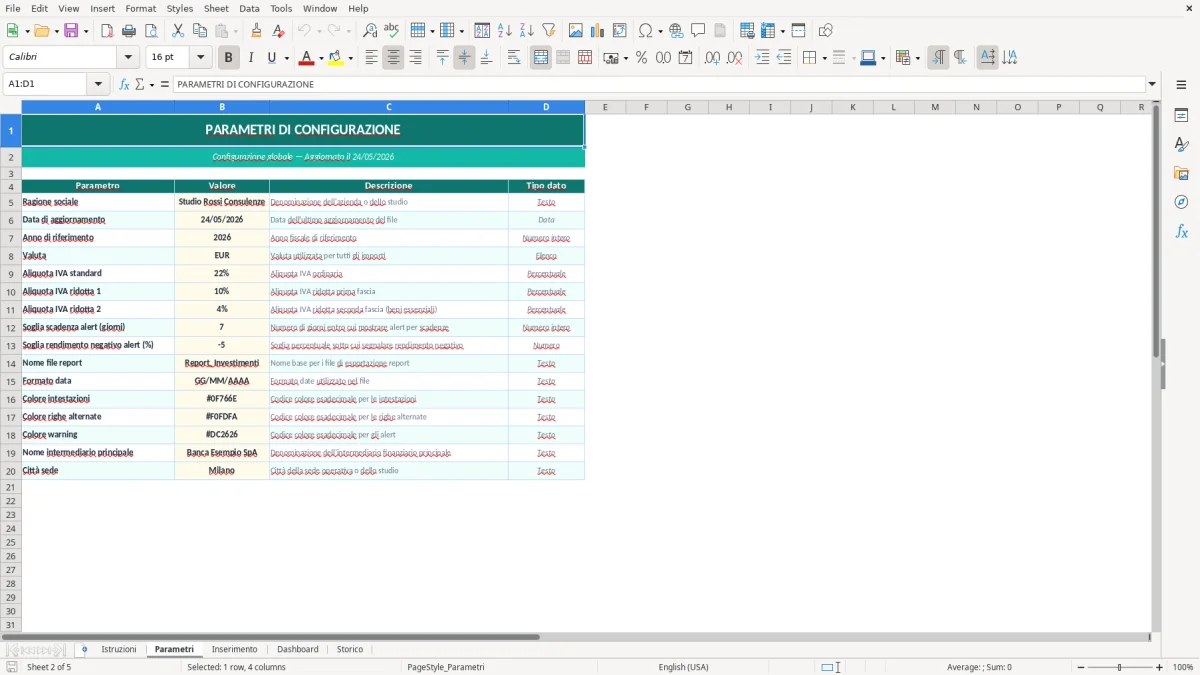Select row 12 header
Screen dimensions: 1200x675
(11, 328)
